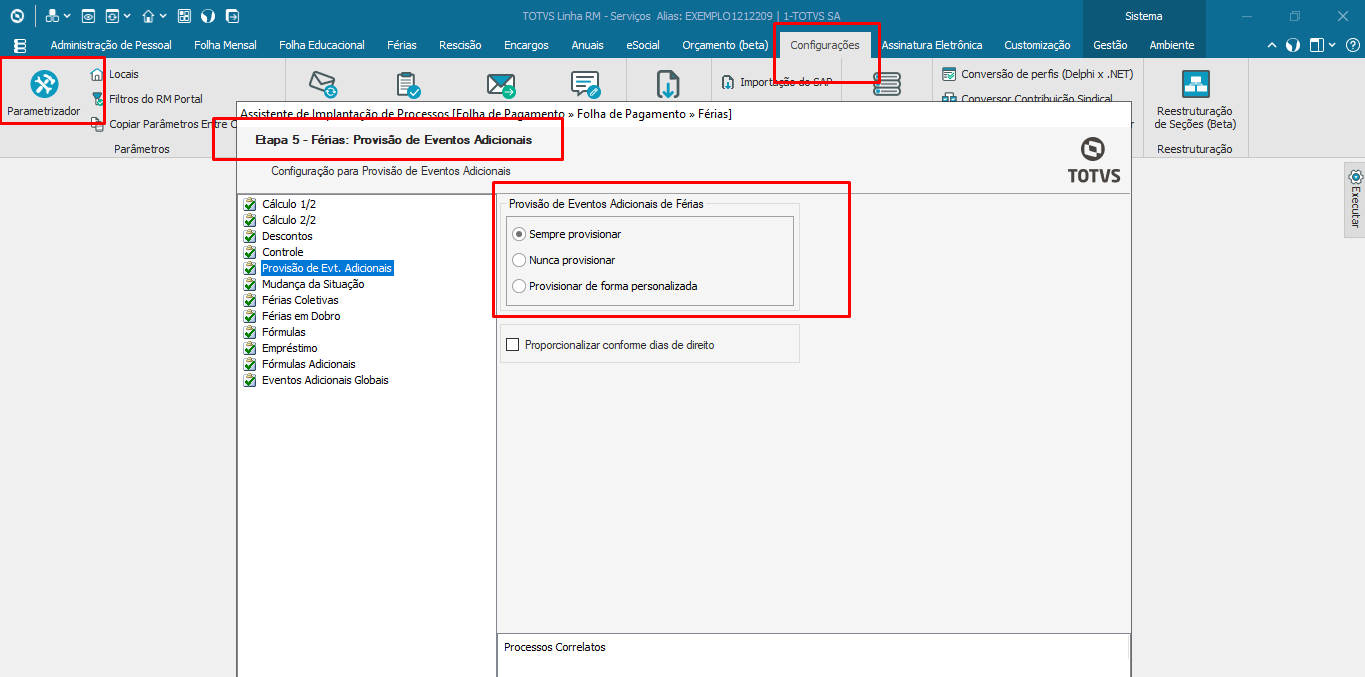Image resolution: width=1365 pixels, height=677 pixels.
Task: Click the chat message with pencil icon
Action: click(x=585, y=85)
